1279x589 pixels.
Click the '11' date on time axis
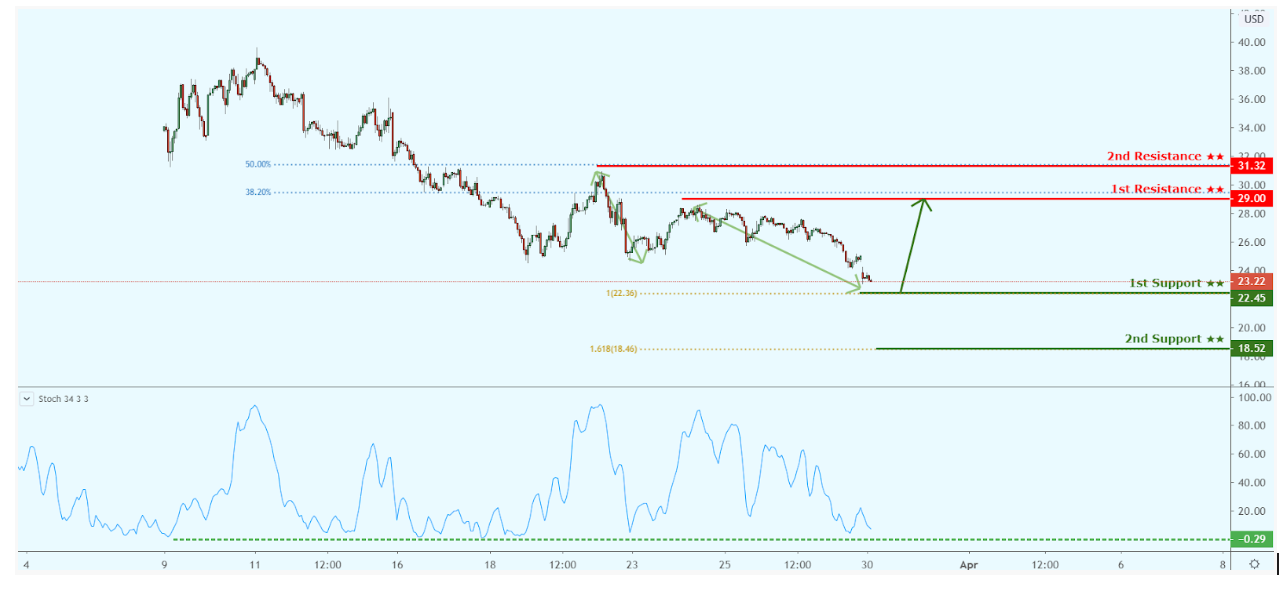[255, 565]
